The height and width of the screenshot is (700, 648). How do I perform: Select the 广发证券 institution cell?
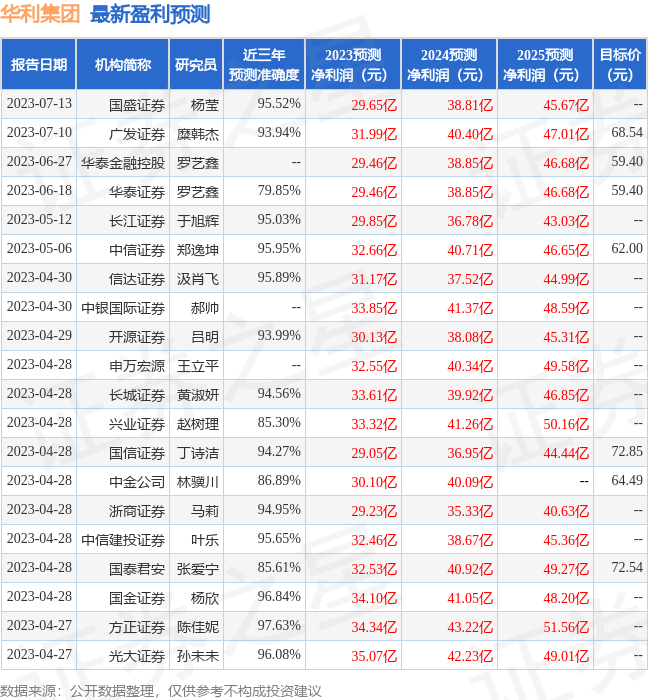pos(137,133)
